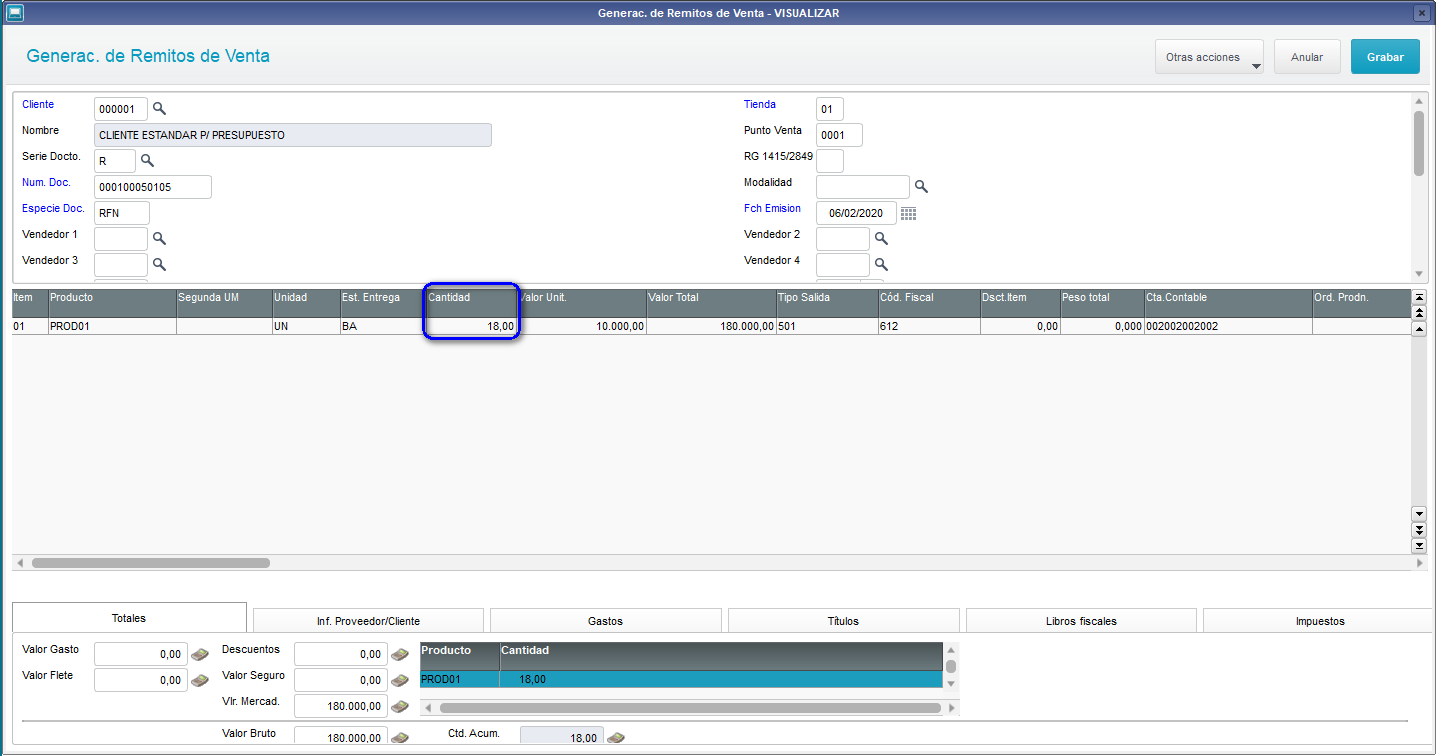Click the Grabar button
Image resolution: width=1437 pixels, height=756 pixels.
click(1385, 57)
